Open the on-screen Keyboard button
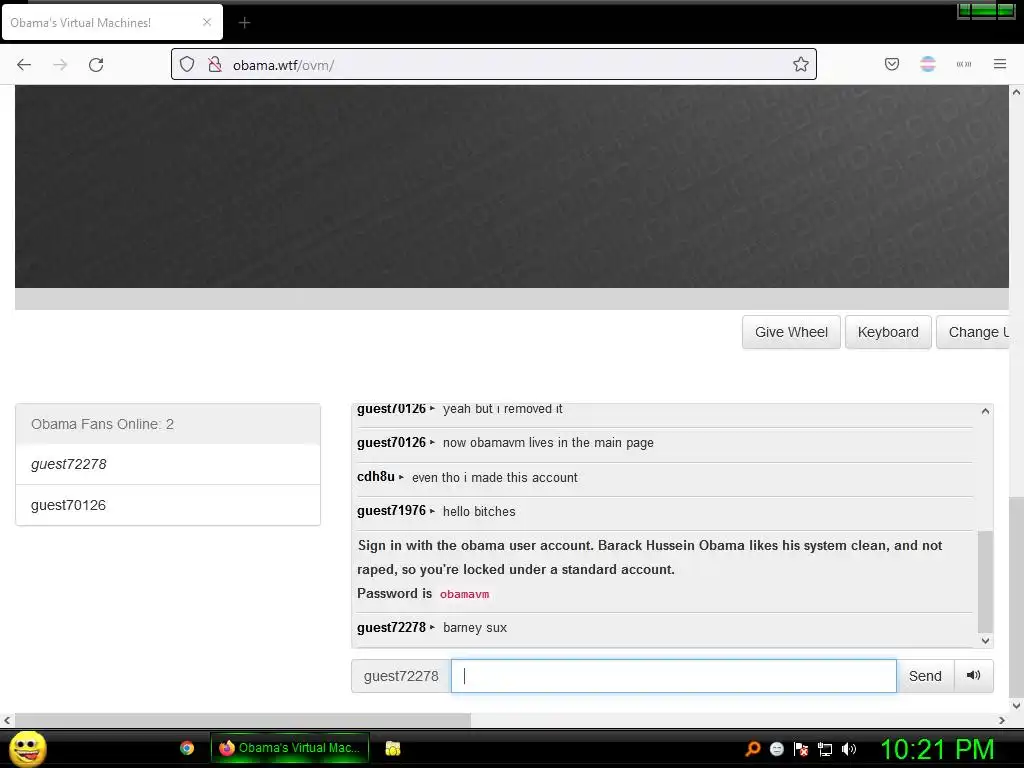This screenshot has width=1024, height=768. click(888, 332)
